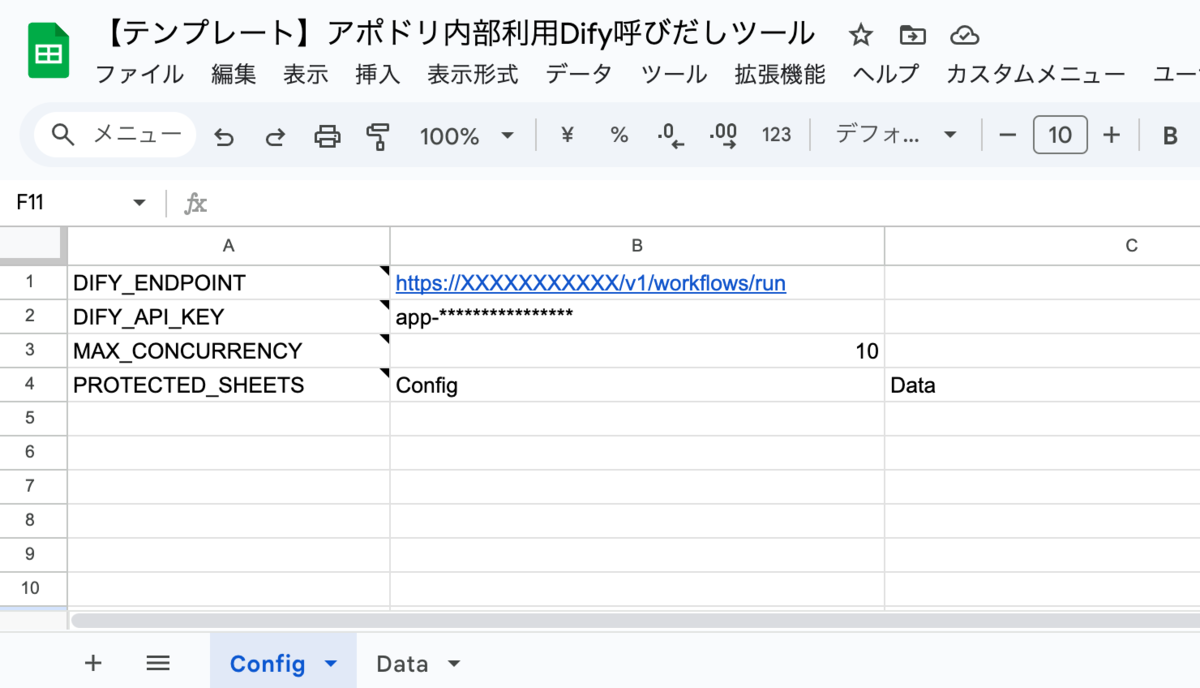
Task: Star this spreadsheet document
Action: 860,36
